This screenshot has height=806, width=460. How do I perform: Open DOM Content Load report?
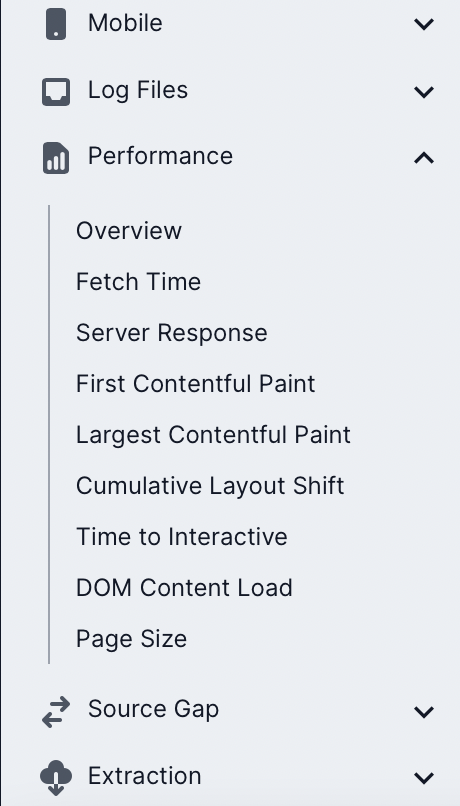(185, 588)
